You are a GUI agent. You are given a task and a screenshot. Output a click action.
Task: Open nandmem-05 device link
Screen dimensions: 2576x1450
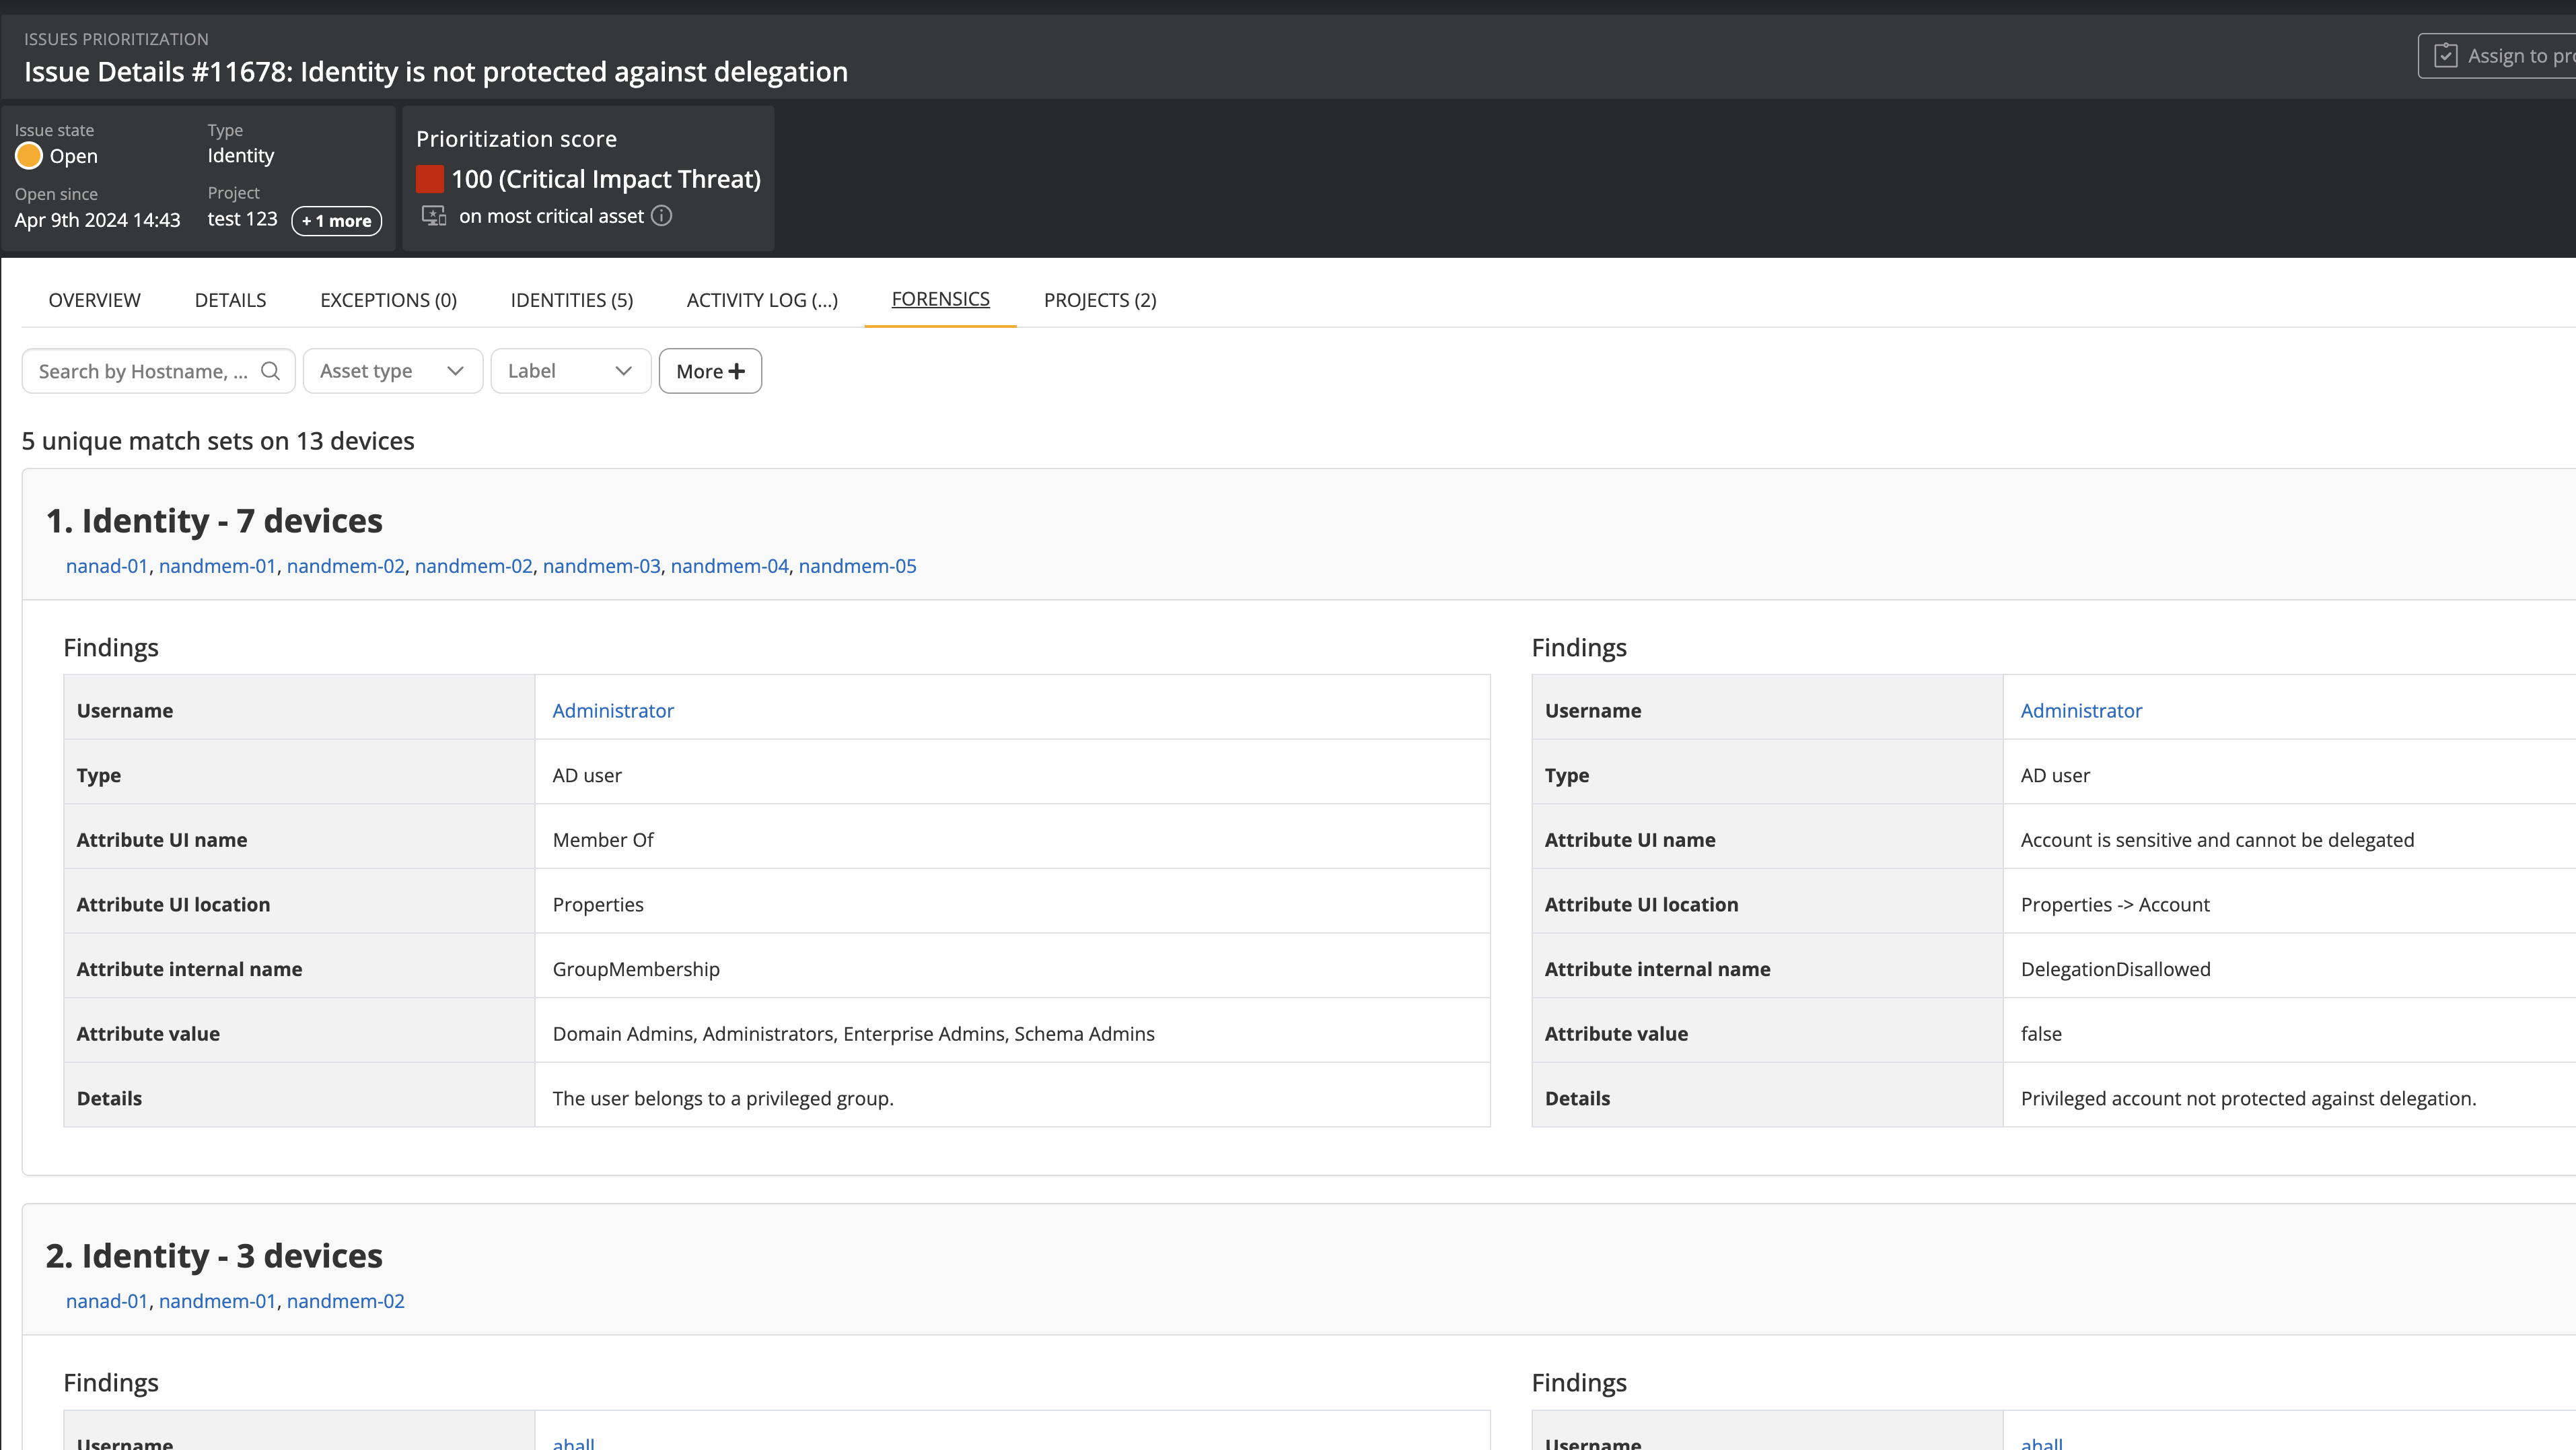tap(857, 566)
